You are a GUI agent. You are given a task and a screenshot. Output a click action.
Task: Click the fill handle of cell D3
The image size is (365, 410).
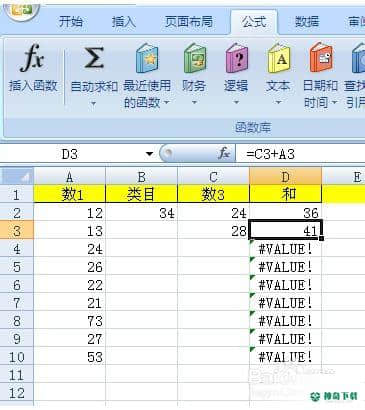pos(321,238)
